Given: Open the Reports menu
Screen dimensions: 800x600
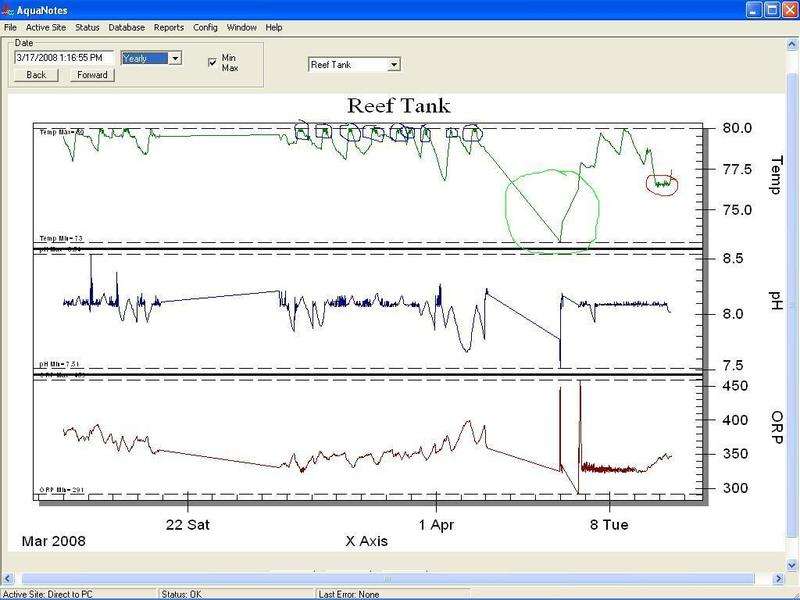Looking at the screenshot, I should (168, 27).
